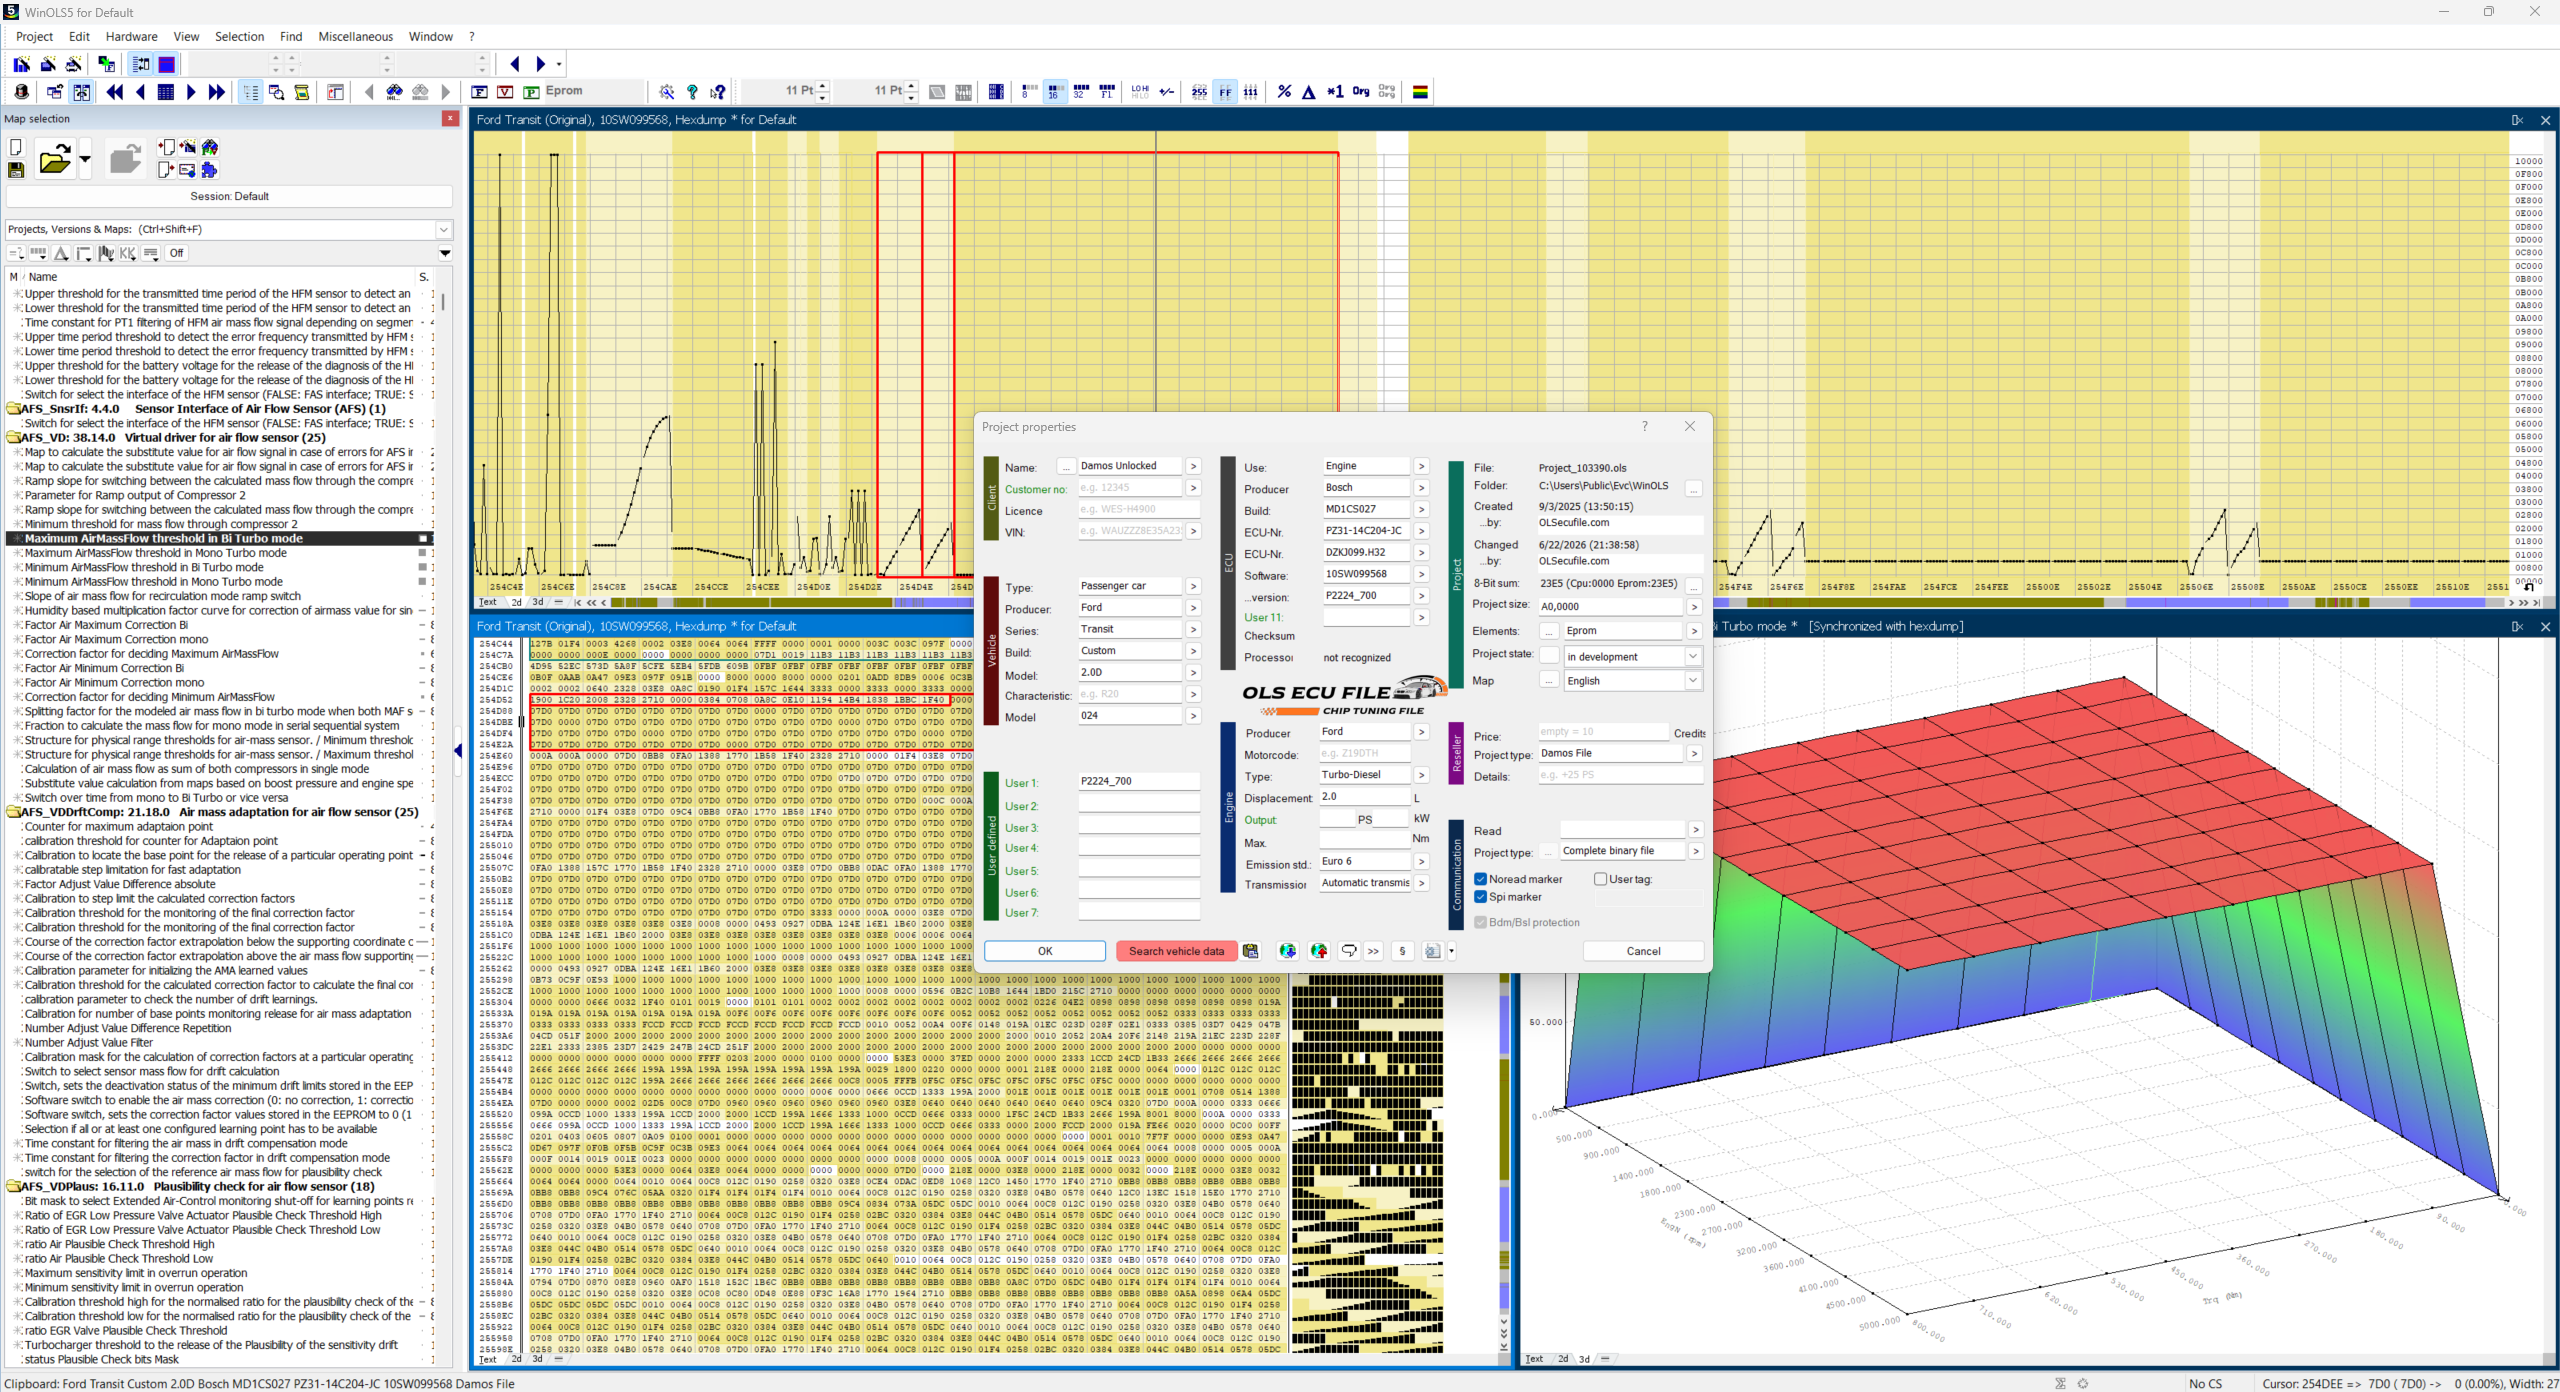This screenshot has height=1392, width=2560.
Task: Open the Find menu
Action: [291, 37]
